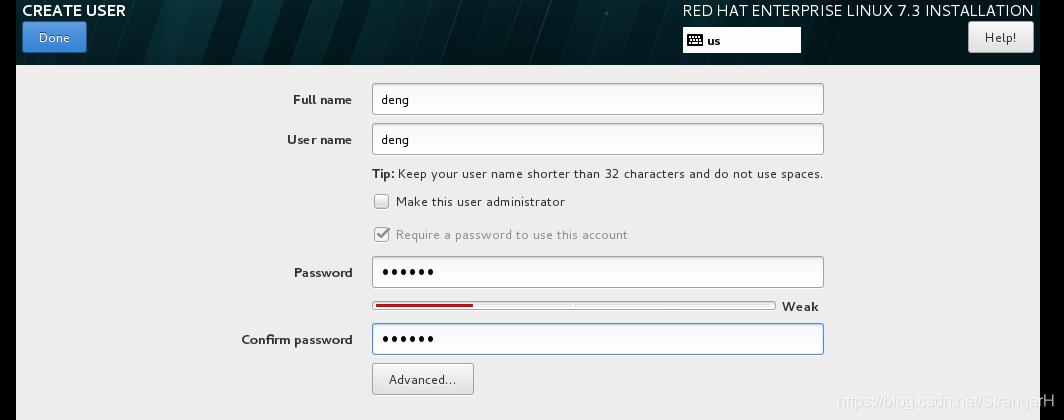The image size is (1064, 420).
Task: Click the Password label
Action: coord(323,273)
